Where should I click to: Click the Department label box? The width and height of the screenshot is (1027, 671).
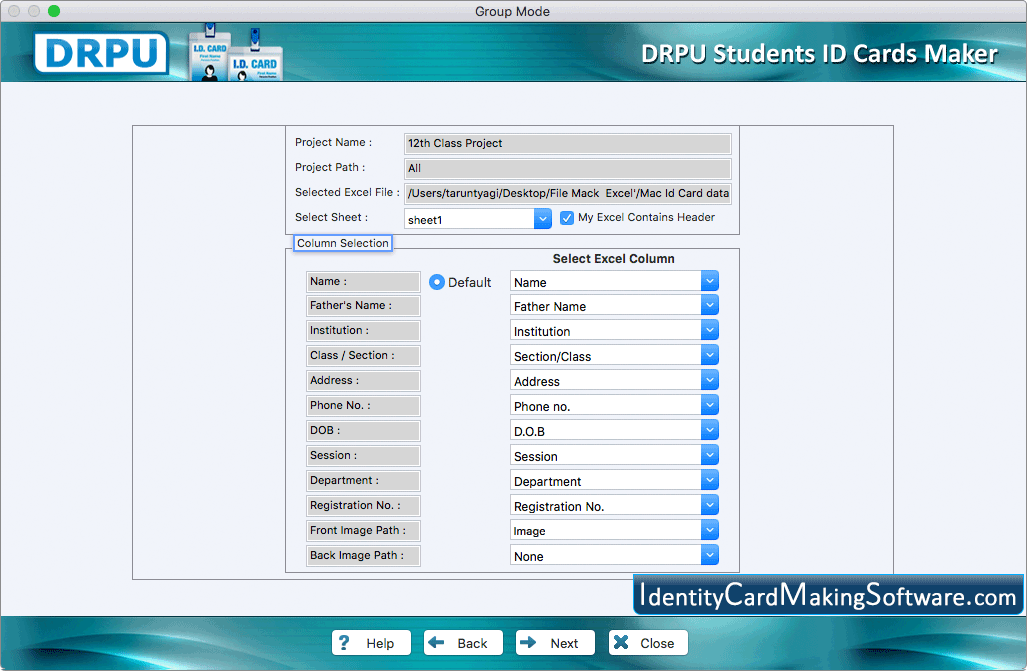coord(363,480)
